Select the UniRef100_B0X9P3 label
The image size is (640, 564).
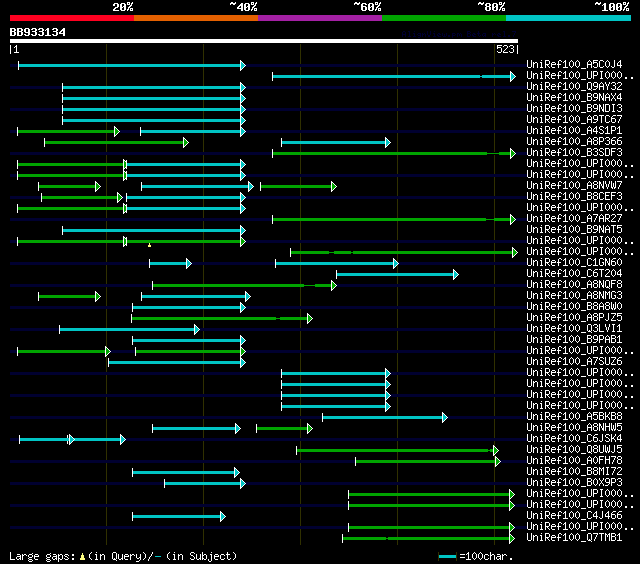click(574, 482)
